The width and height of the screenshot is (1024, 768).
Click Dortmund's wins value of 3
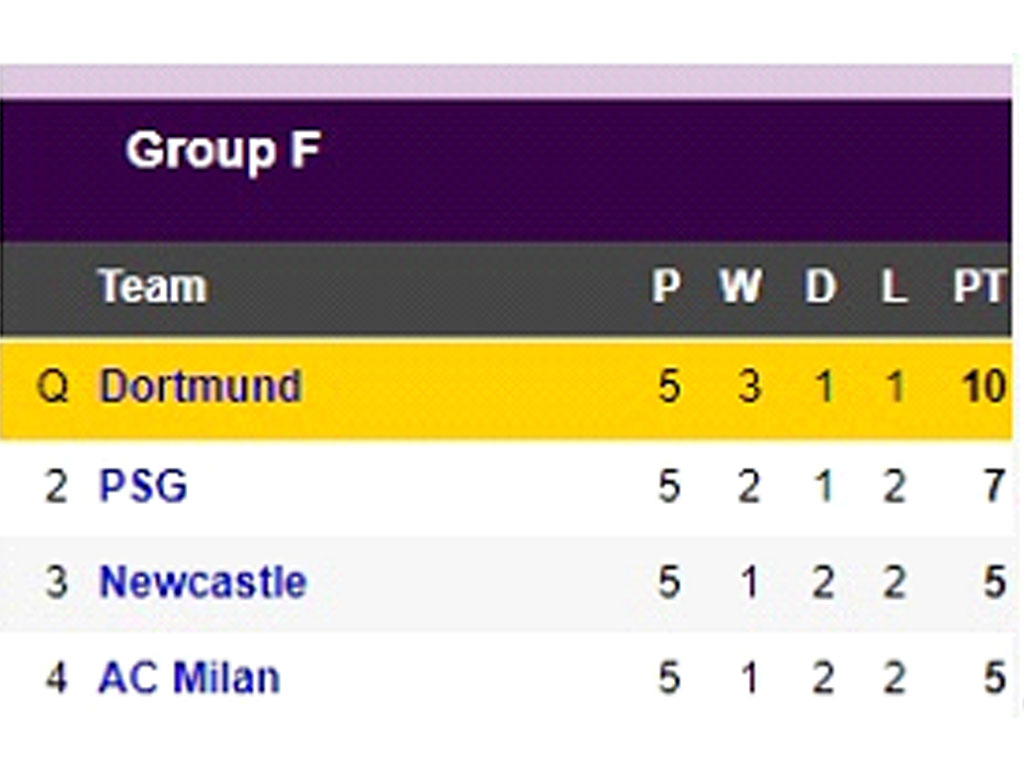pyautogui.click(x=750, y=387)
